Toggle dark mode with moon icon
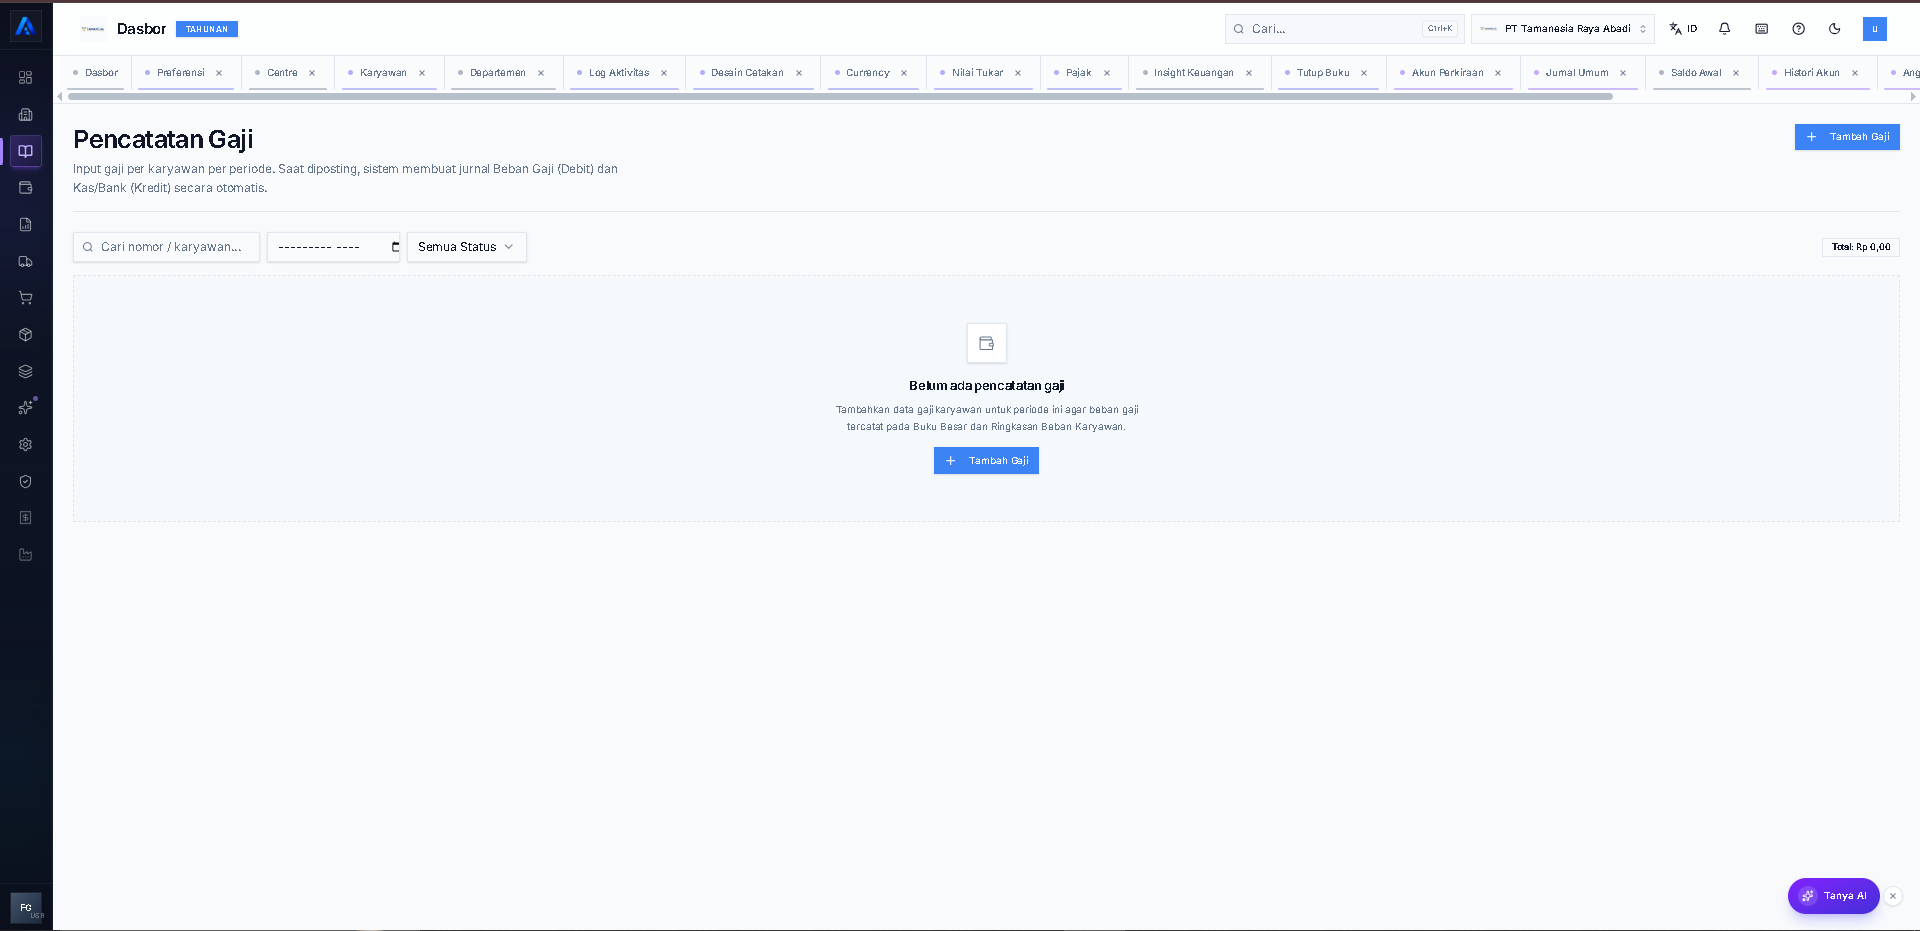This screenshot has height=931, width=1920. (x=1835, y=29)
